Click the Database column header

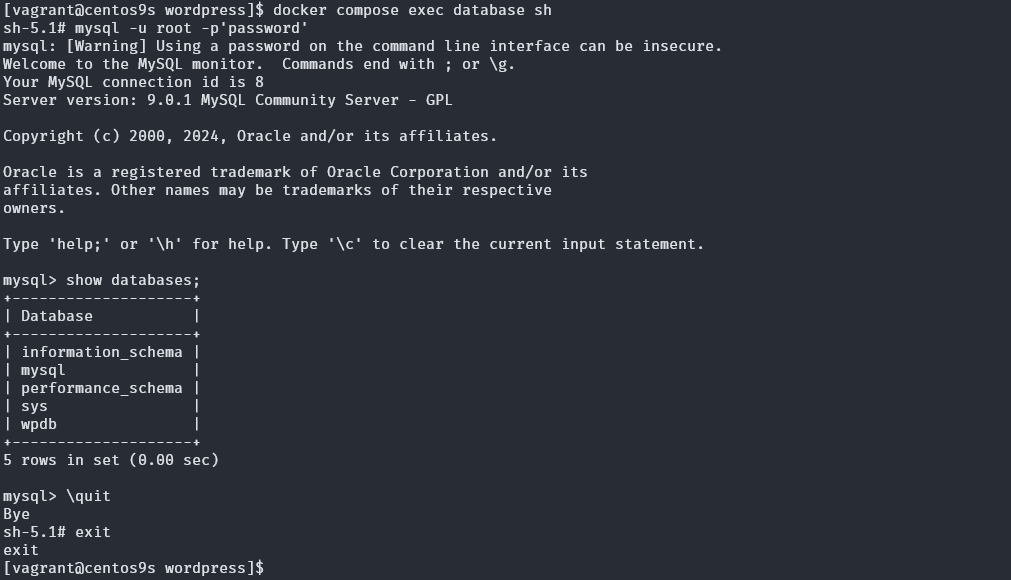pos(56,316)
